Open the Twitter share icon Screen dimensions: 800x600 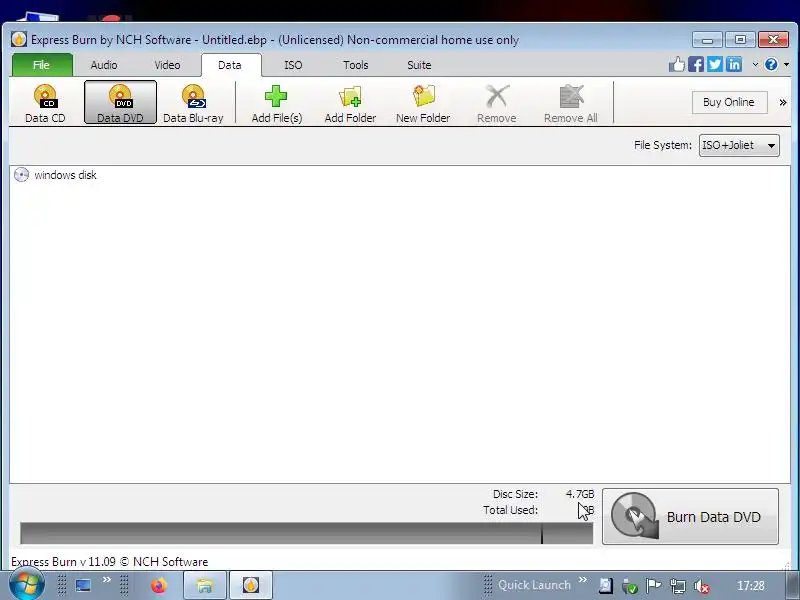pos(715,64)
